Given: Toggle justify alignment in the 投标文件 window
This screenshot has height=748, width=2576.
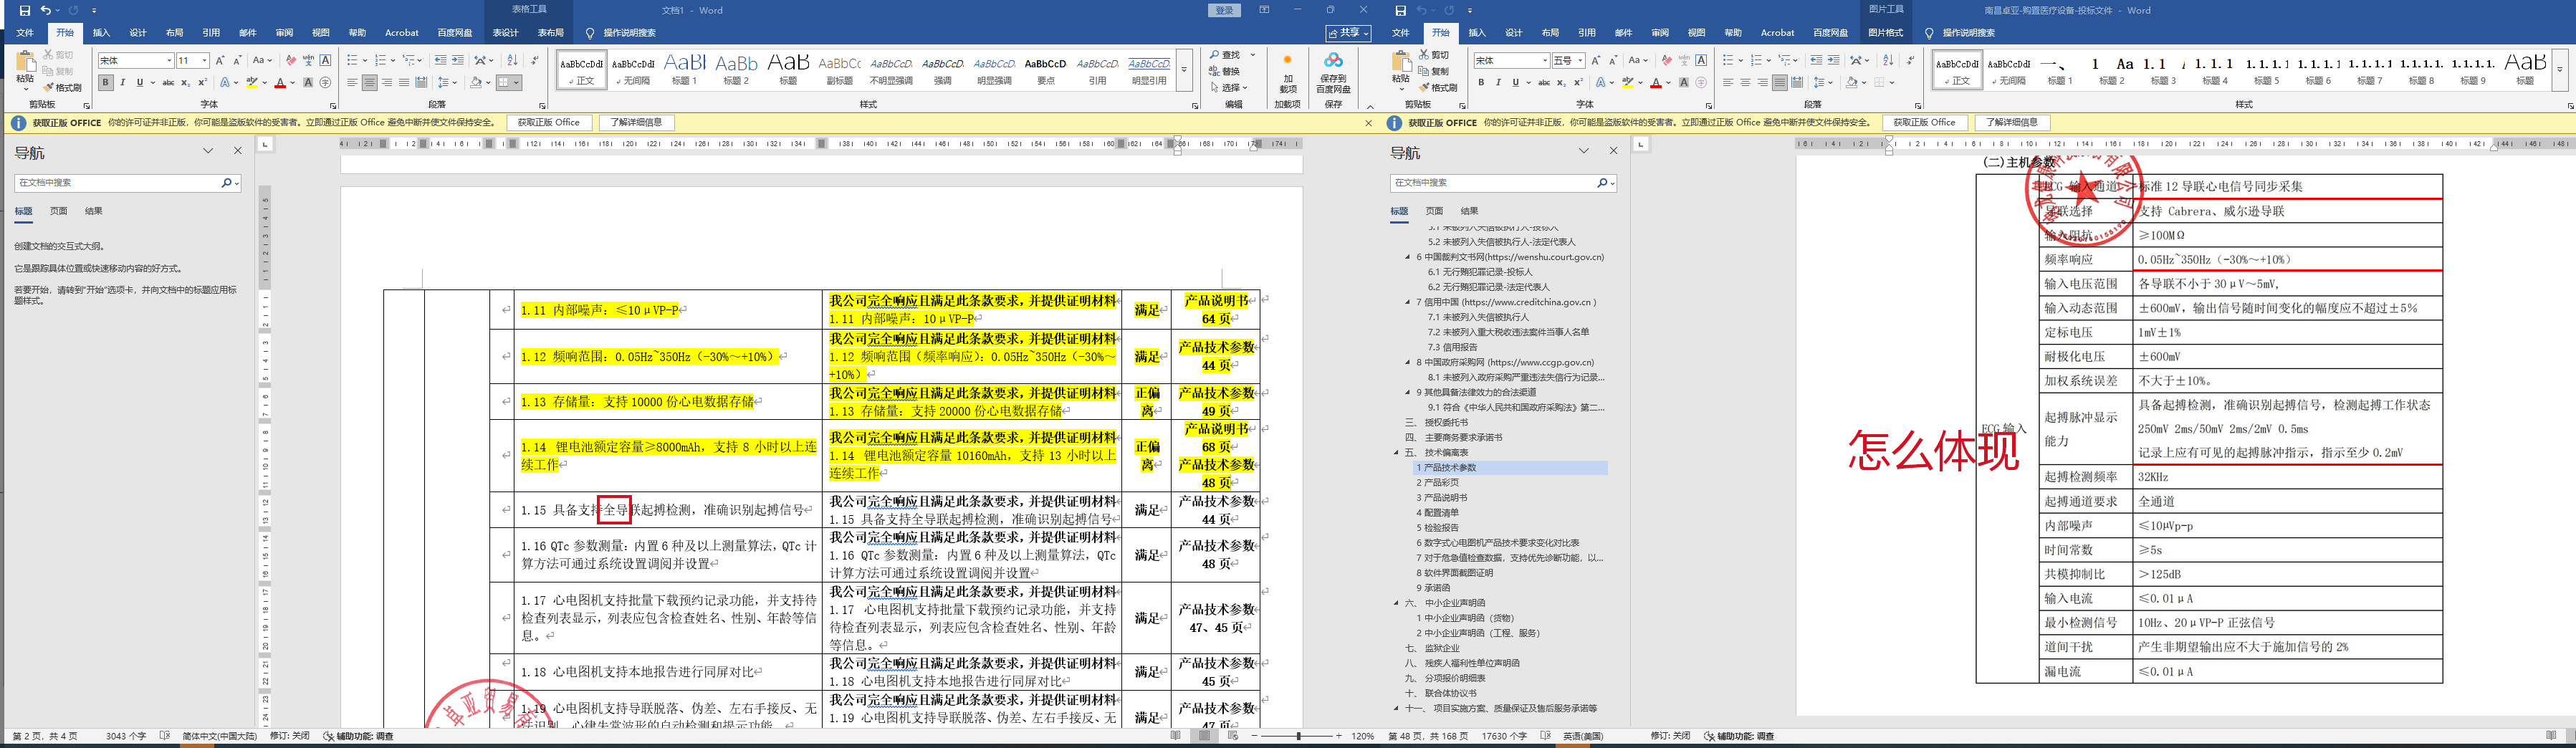Looking at the screenshot, I should (x=1779, y=83).
